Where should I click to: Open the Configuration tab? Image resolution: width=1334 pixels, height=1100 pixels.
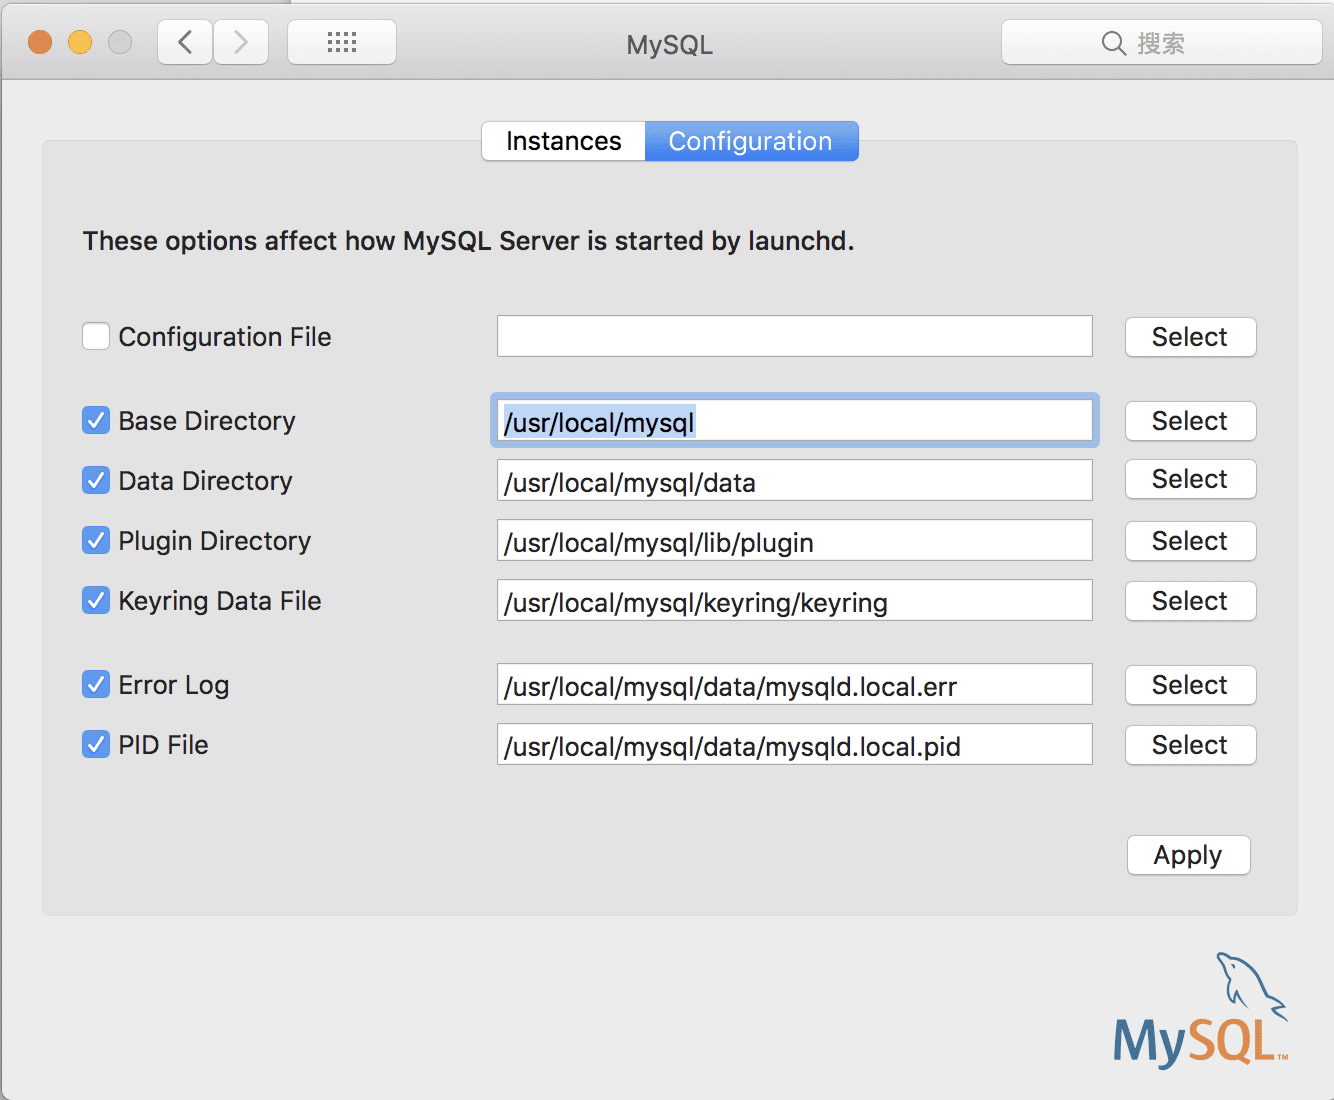[751, 141]
